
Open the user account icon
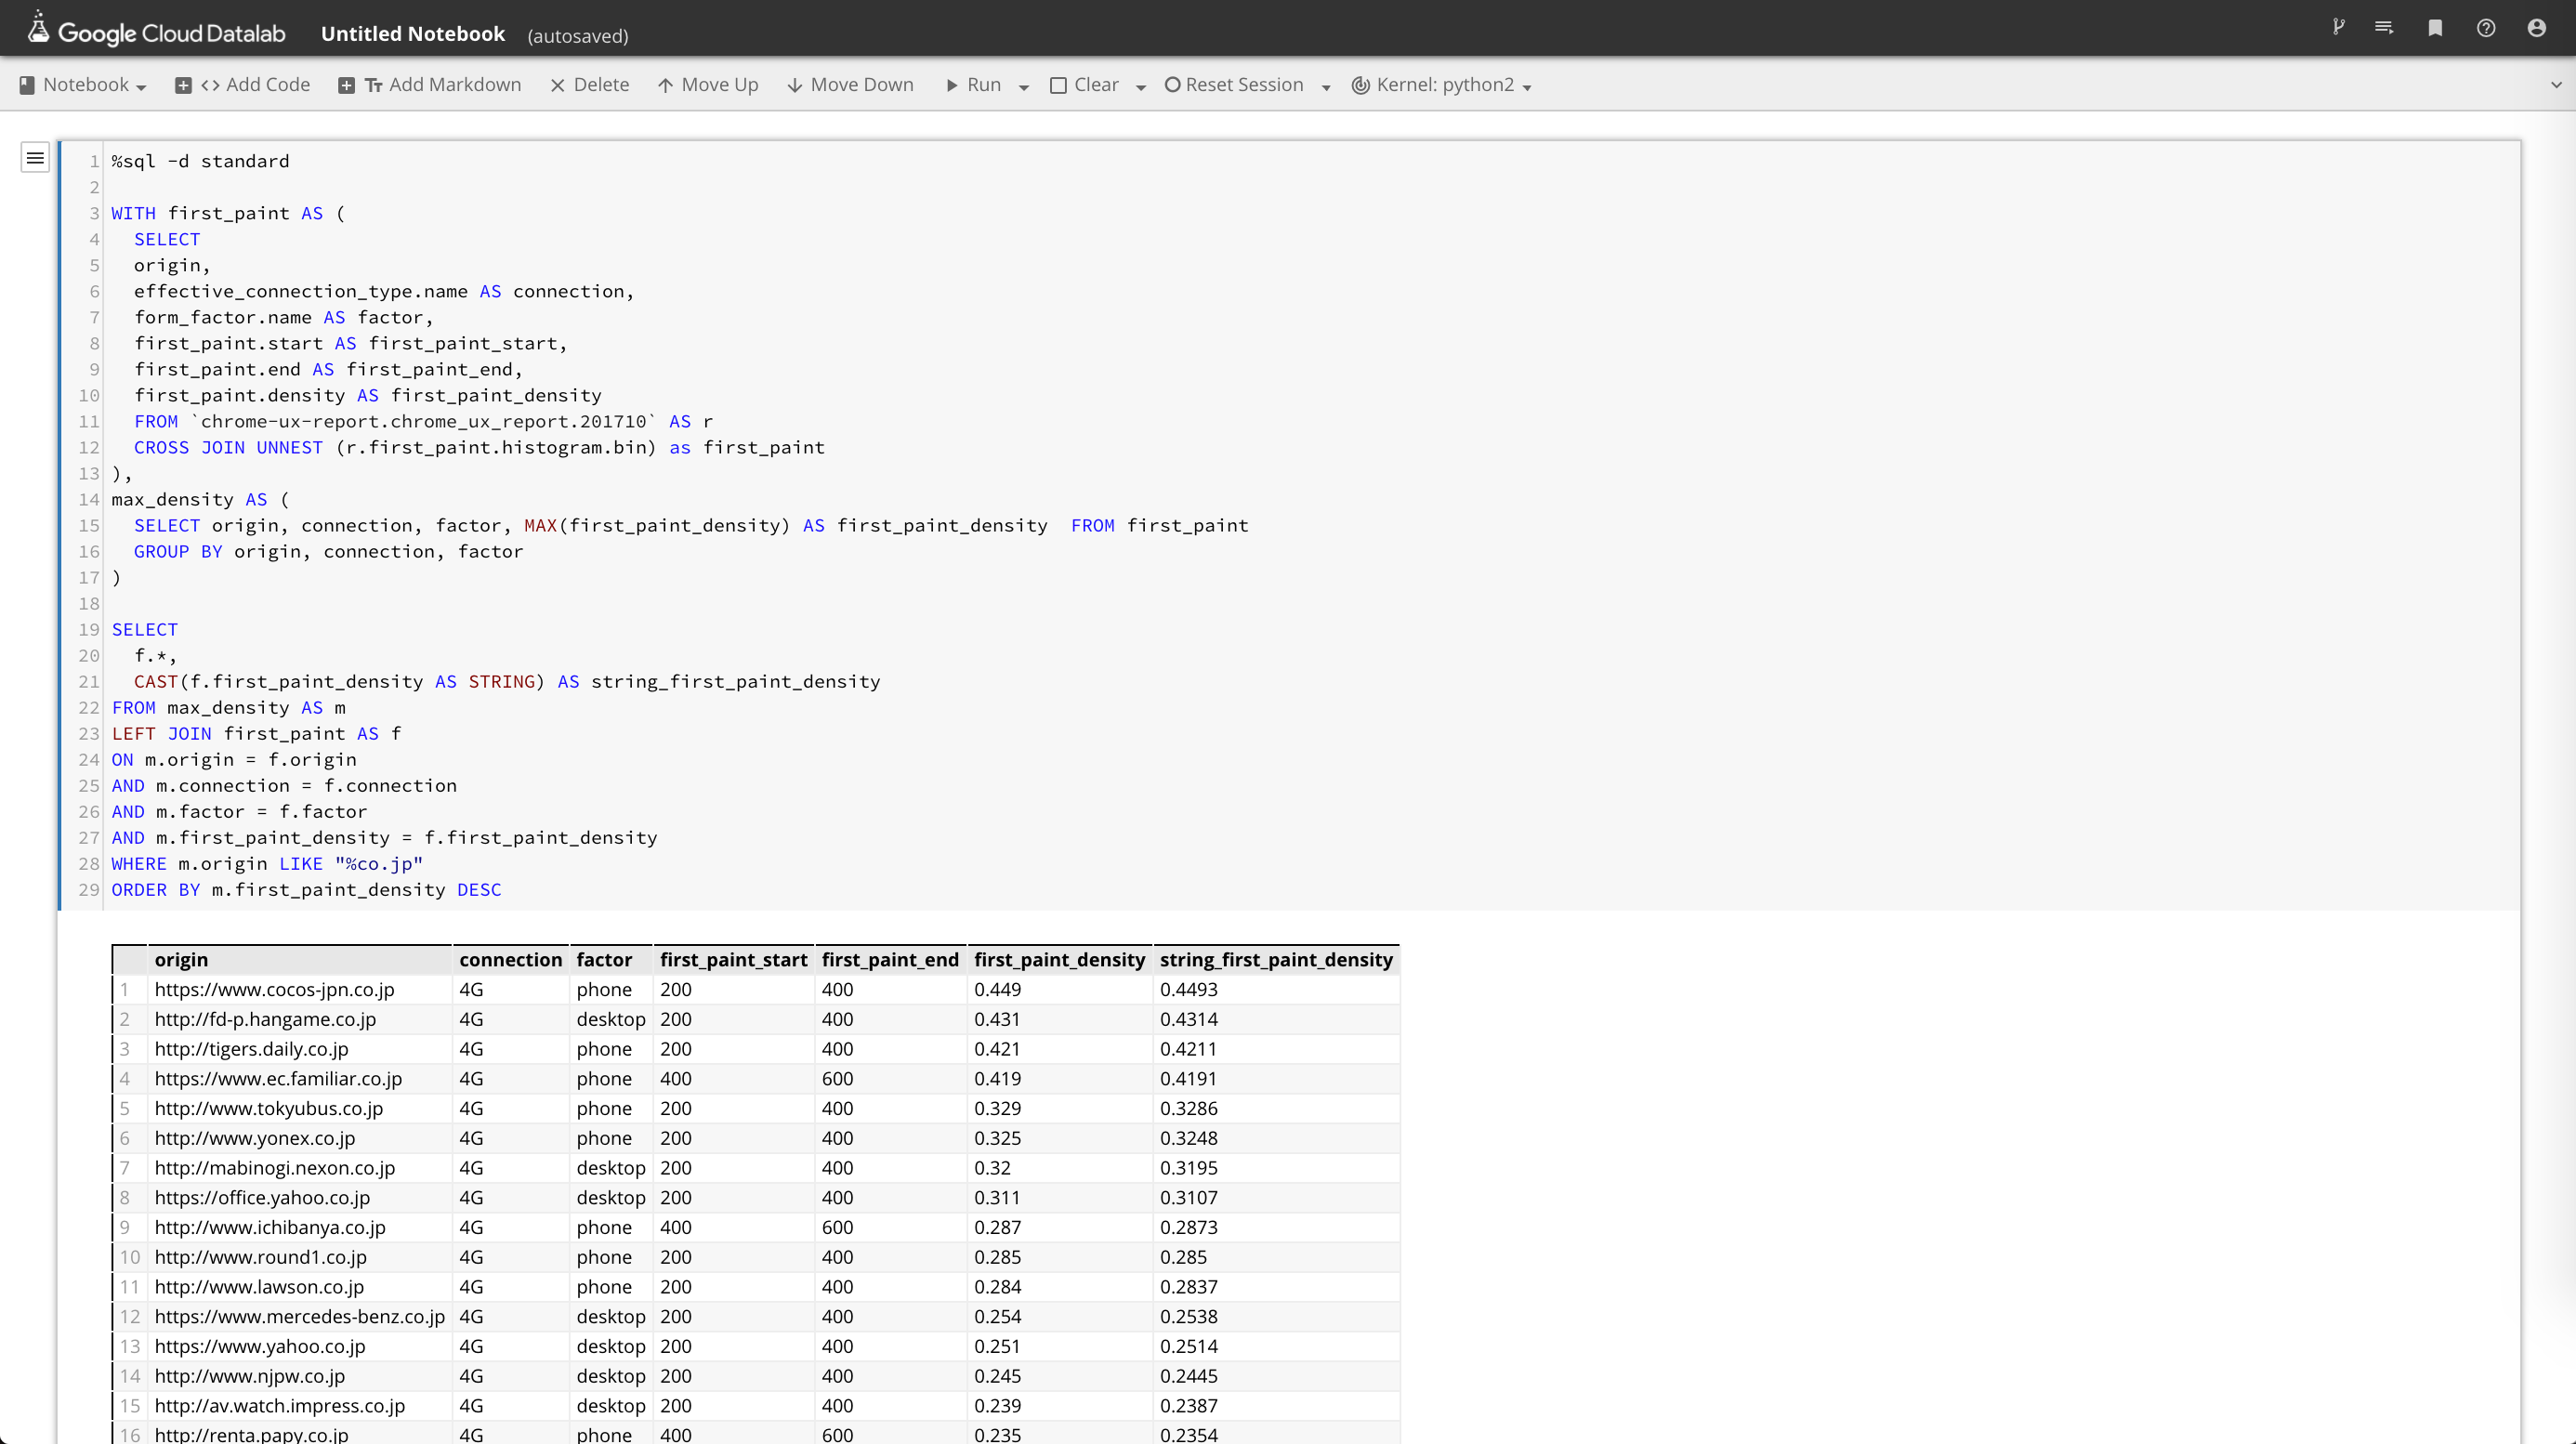coord(2536,28)
